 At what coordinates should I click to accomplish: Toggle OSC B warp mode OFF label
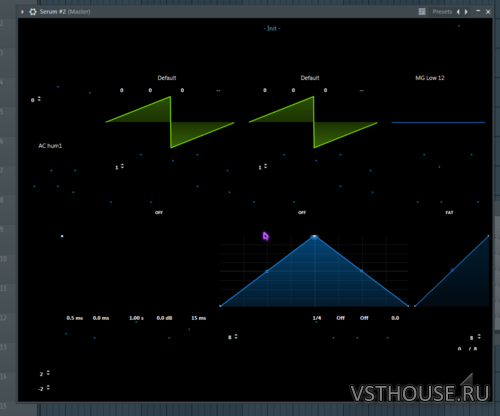302,212
